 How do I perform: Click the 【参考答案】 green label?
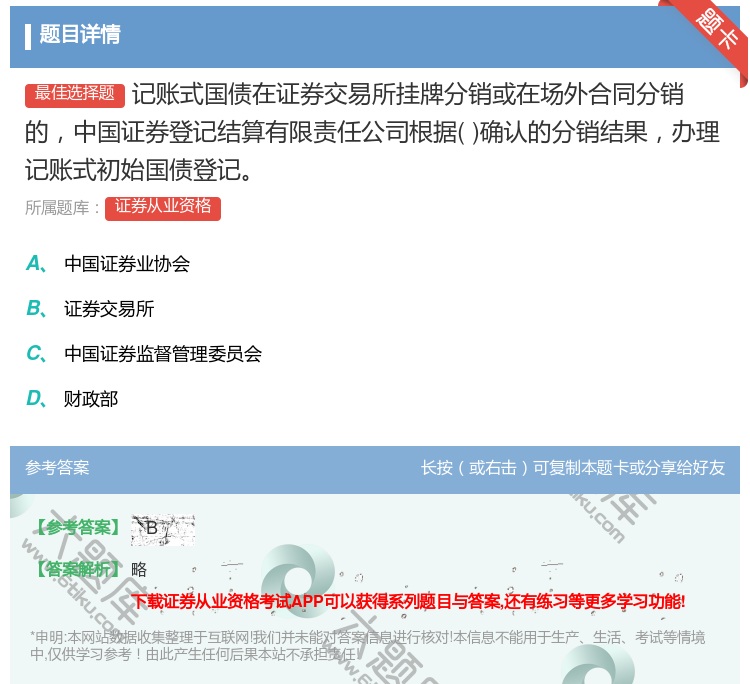click(x=77, y=528)
